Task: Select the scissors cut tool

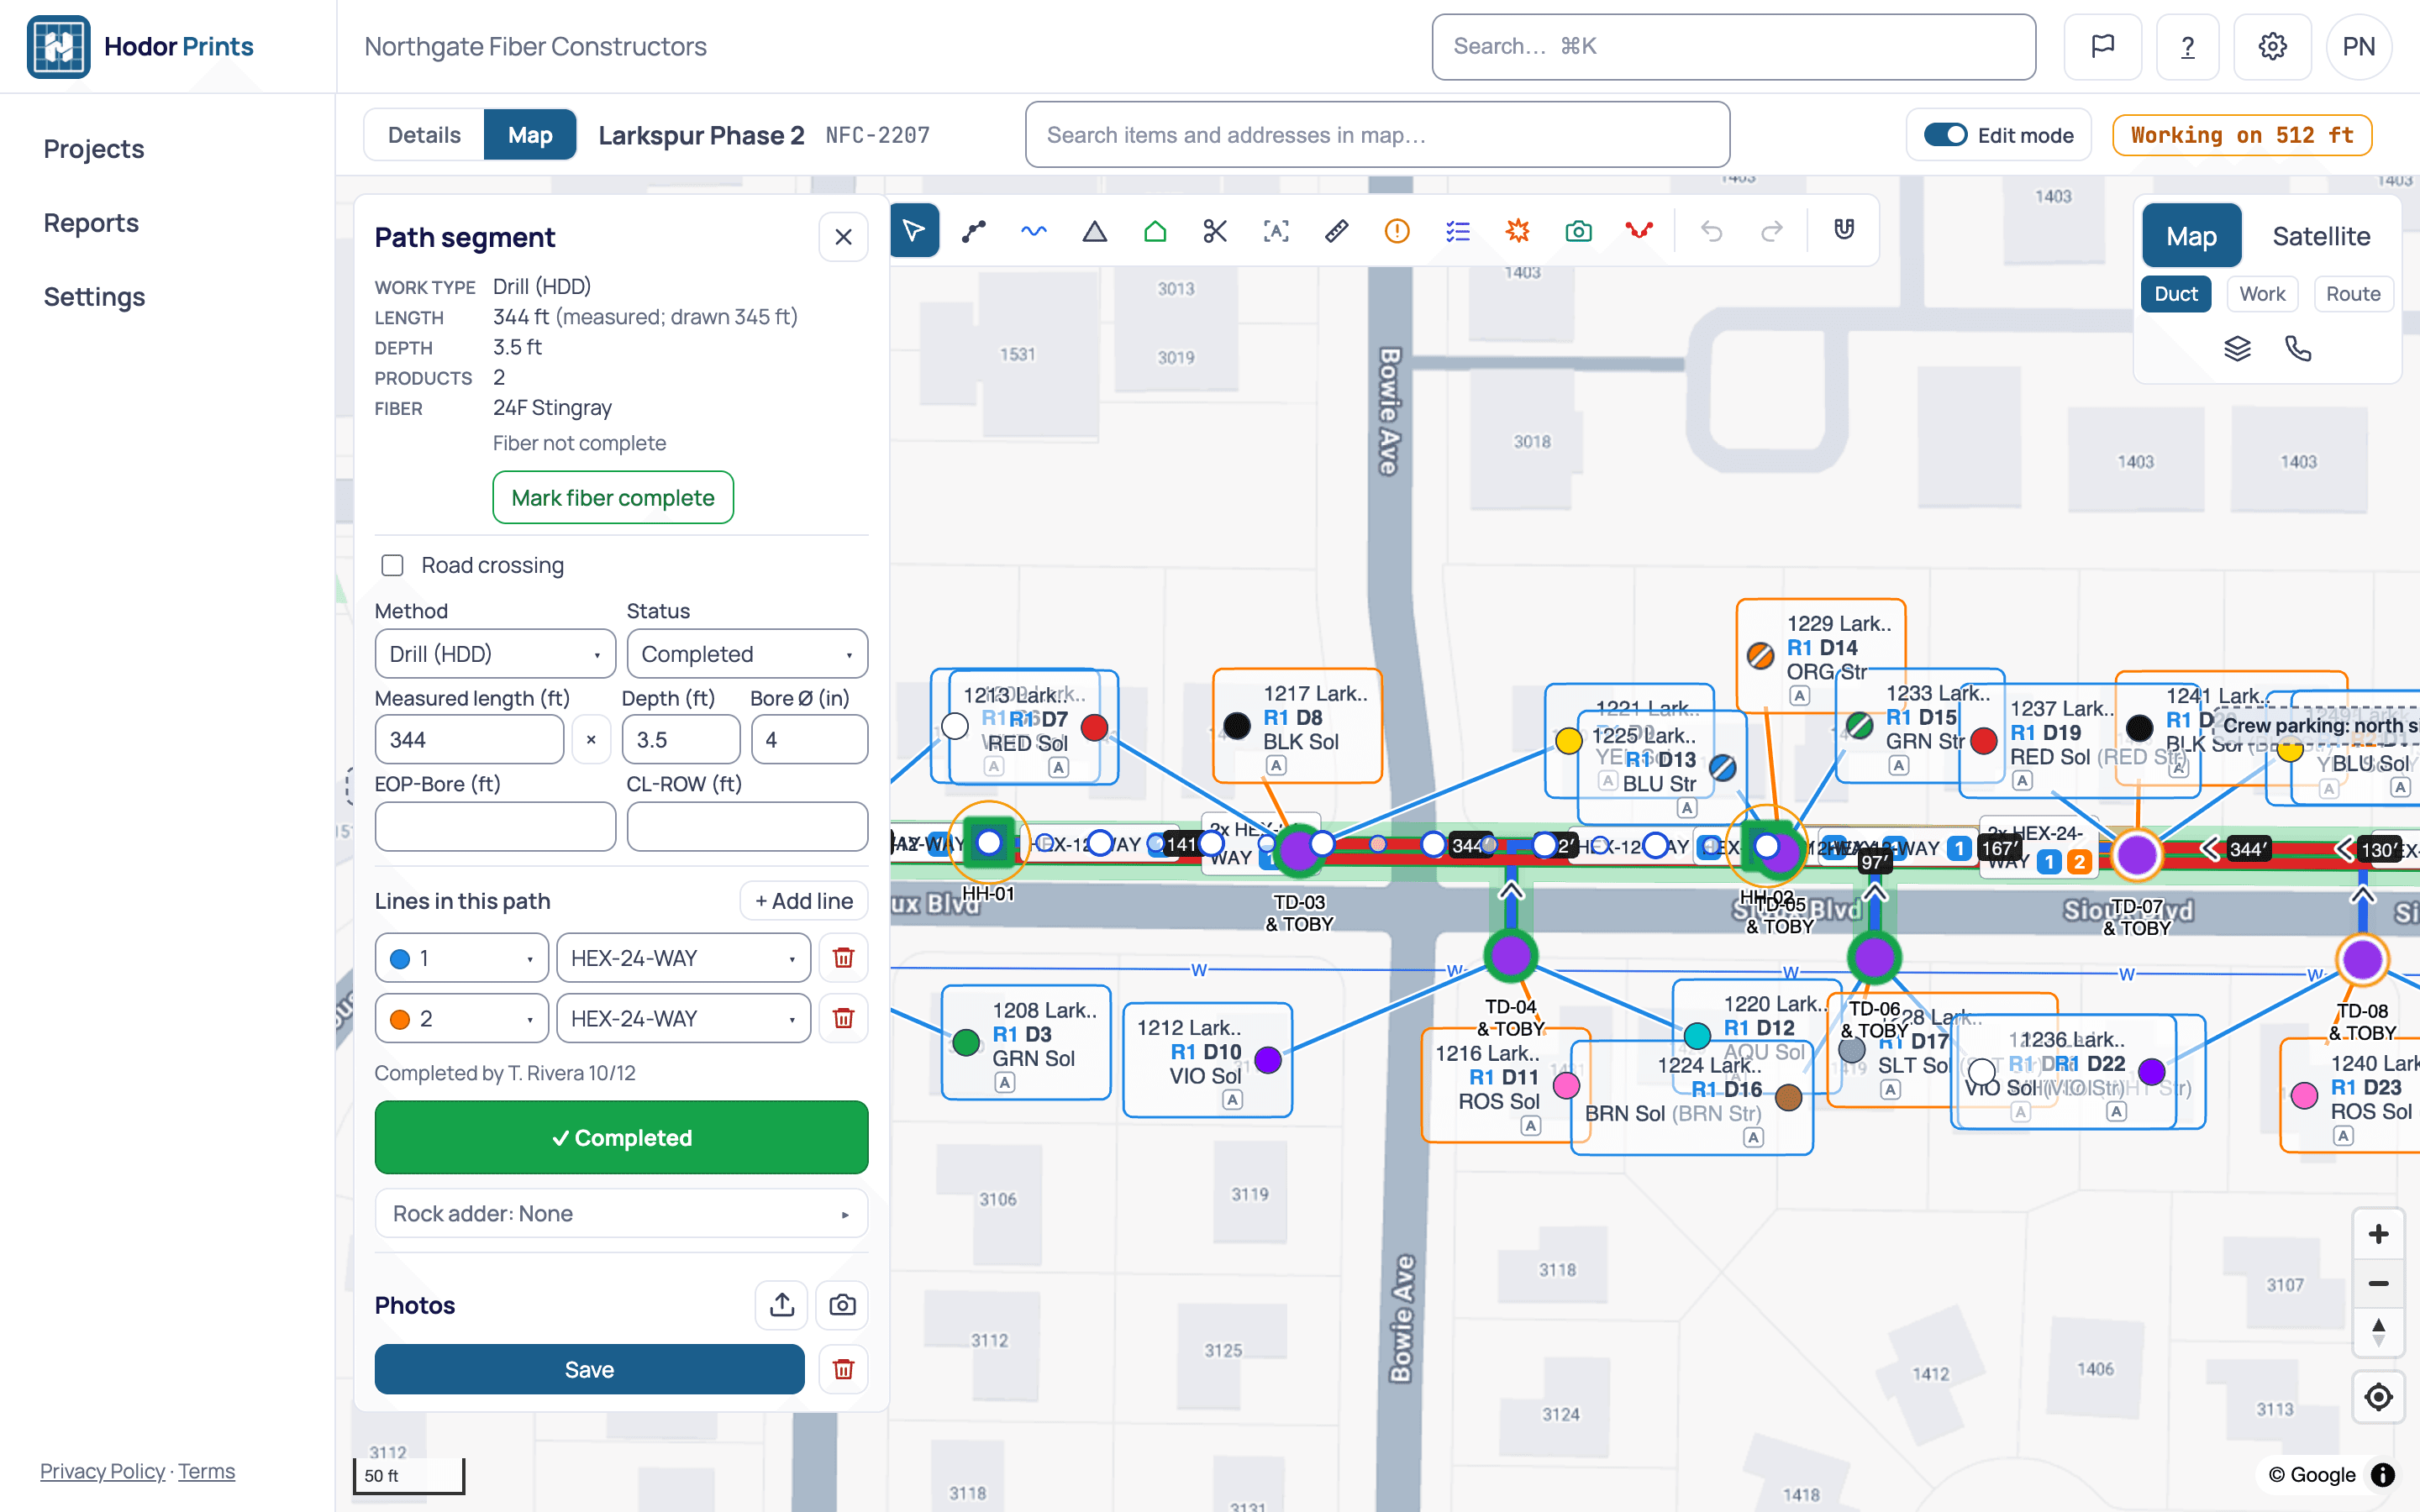Action: pyautogui.click(x=1215, y=231)
